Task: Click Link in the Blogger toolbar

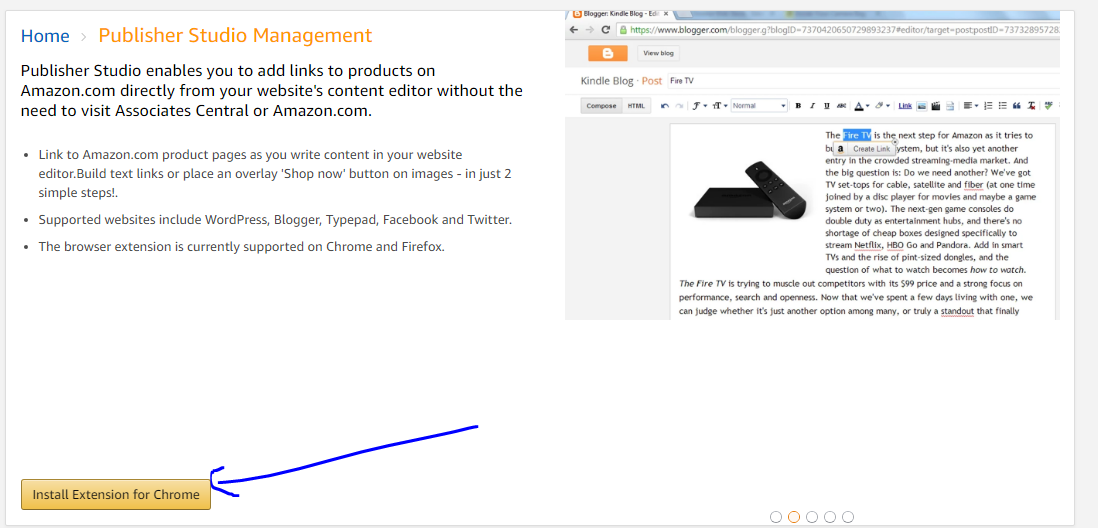Action: 905,106
